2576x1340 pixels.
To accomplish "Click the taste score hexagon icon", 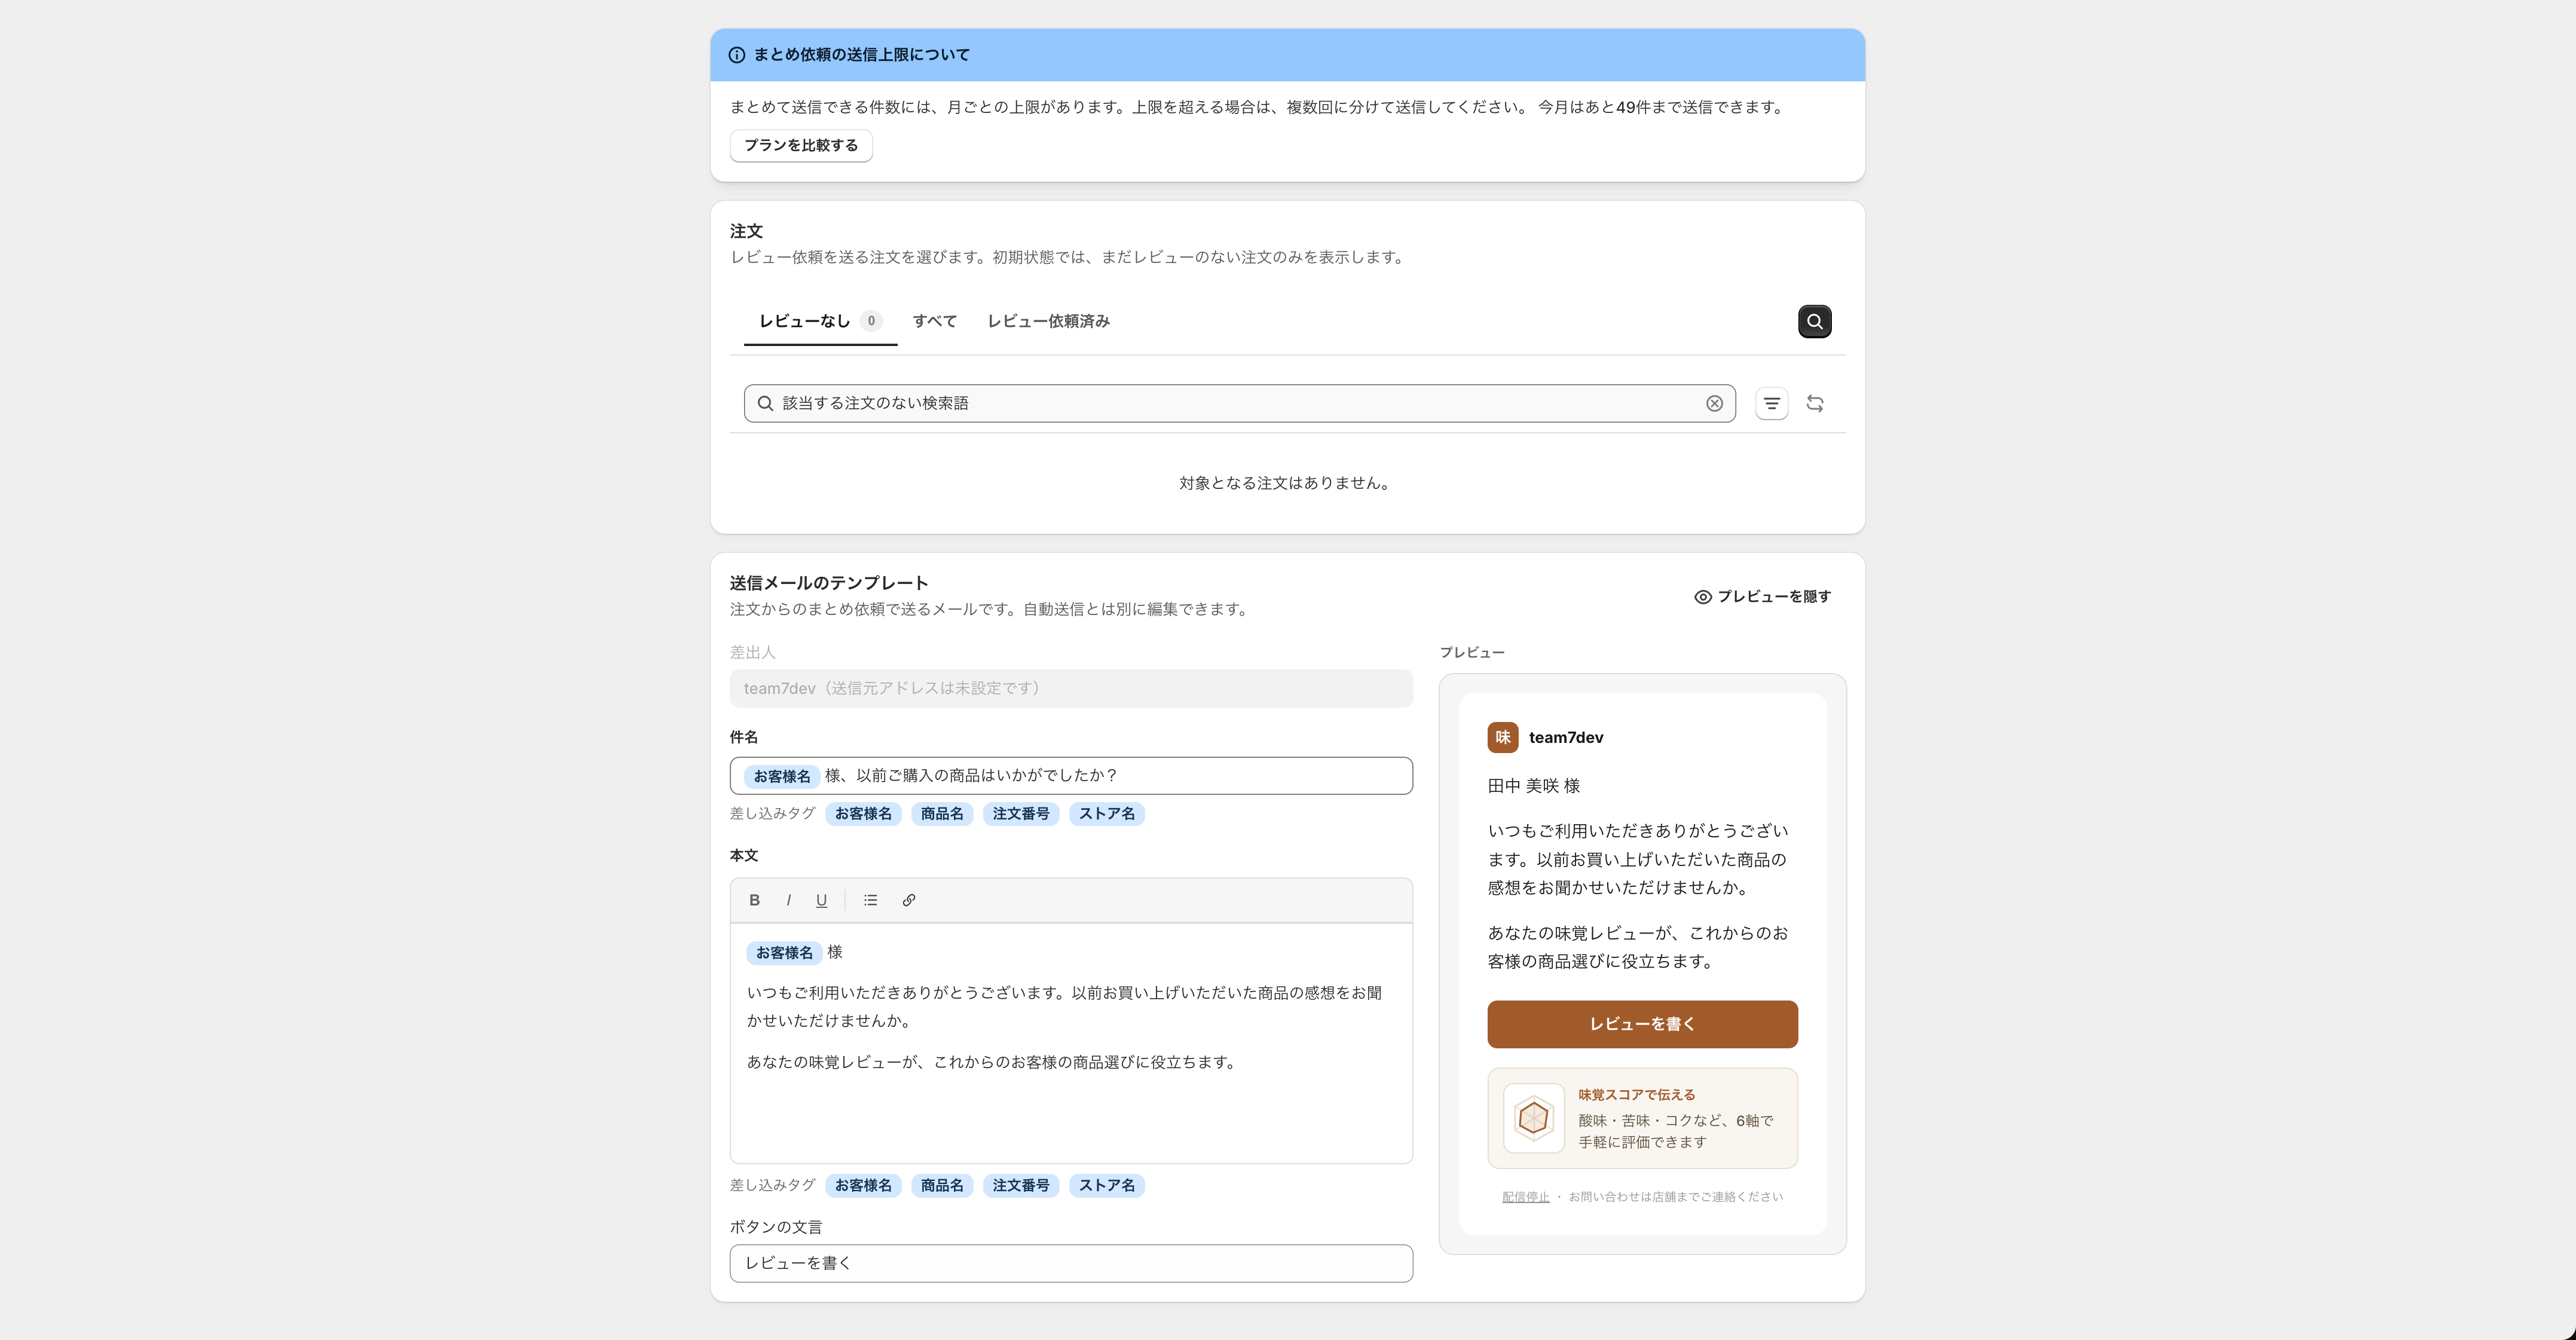I will tap(1533, 1118).
